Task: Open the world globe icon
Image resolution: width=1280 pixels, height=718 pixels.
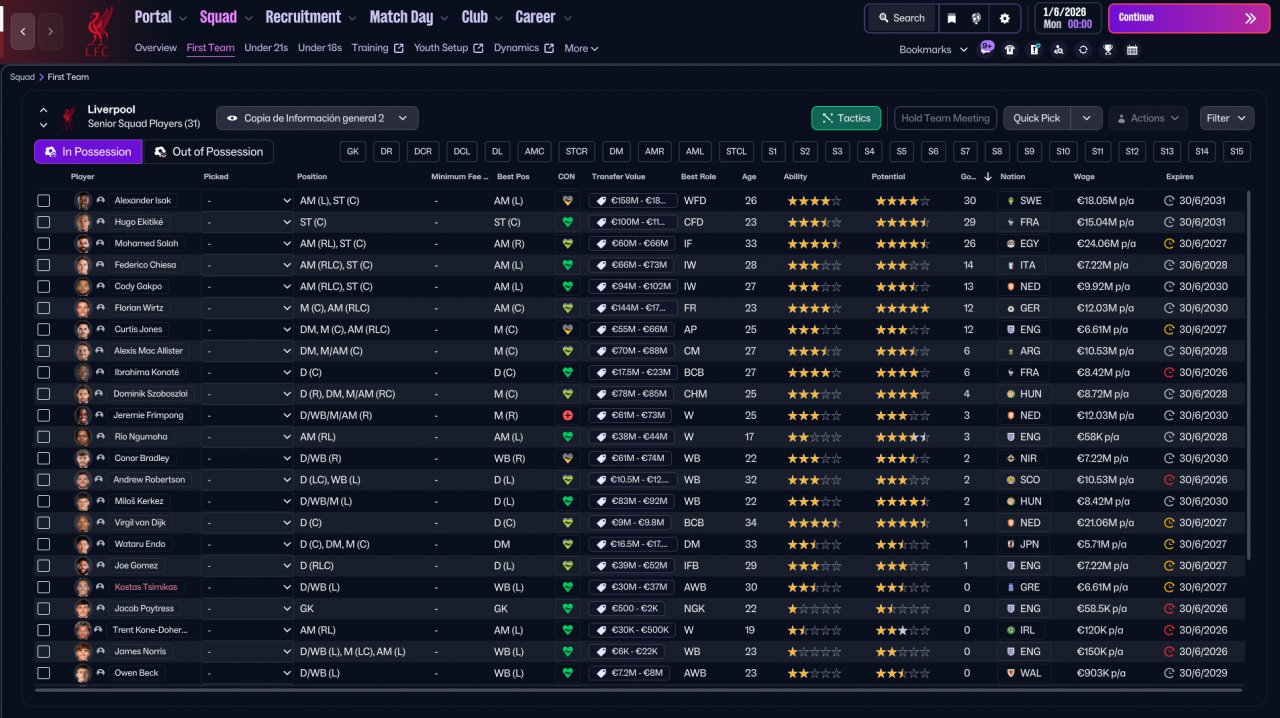Action: pyautogui.click(x=978, y=18)
